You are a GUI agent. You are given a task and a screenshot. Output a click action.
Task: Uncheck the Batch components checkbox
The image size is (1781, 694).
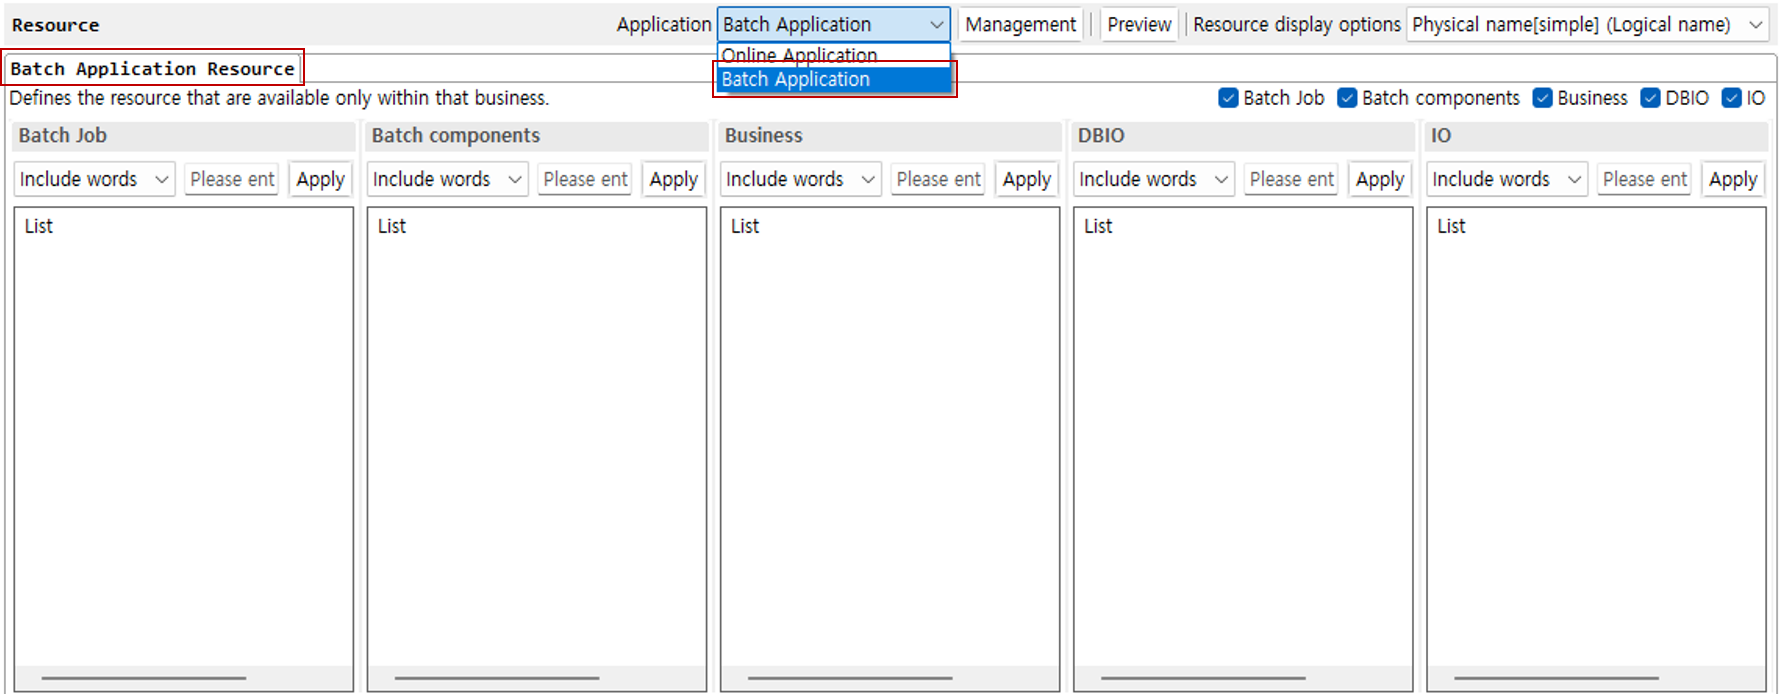tap(1347, 98)
